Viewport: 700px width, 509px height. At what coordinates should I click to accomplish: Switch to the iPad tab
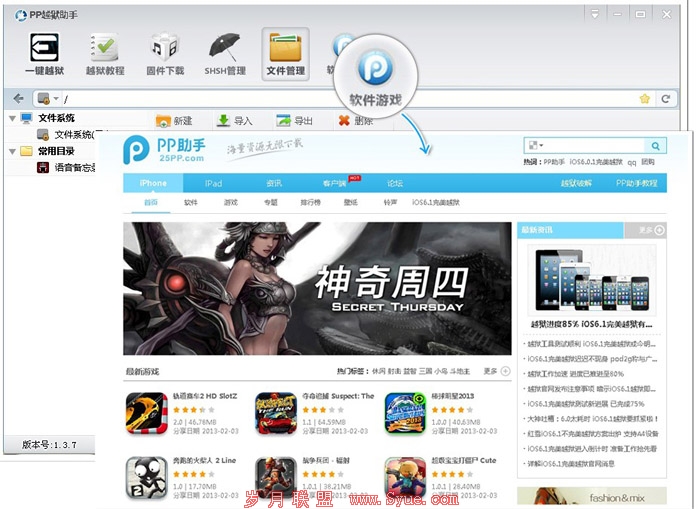(x=213, y=184)
